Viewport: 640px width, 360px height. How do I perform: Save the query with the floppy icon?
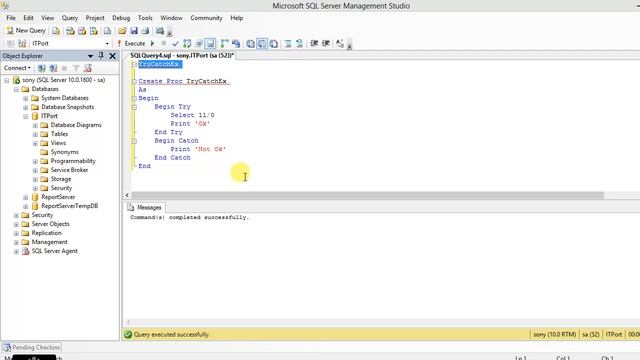134,31
